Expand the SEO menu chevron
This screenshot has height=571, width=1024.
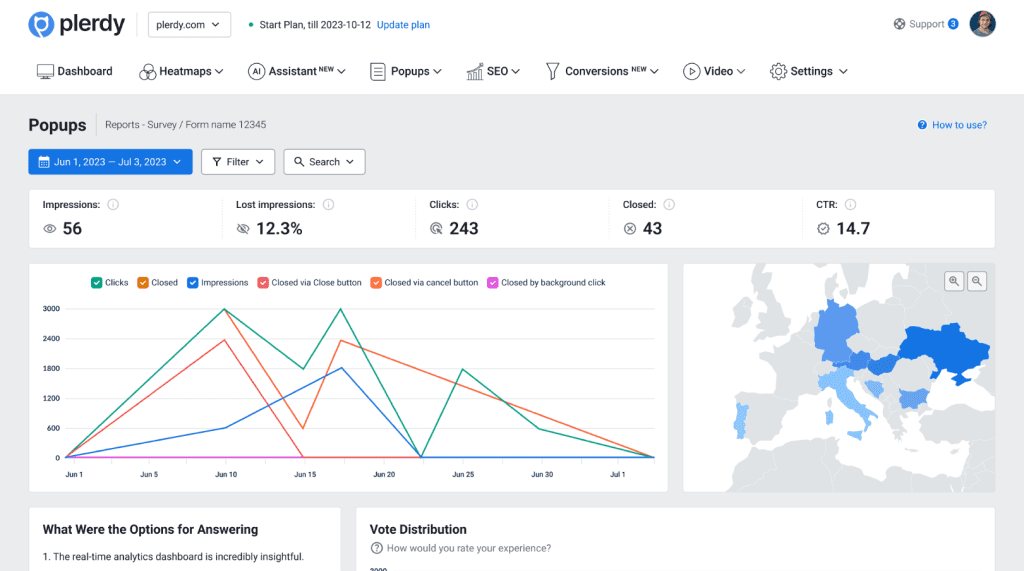(x=515, y=71)
